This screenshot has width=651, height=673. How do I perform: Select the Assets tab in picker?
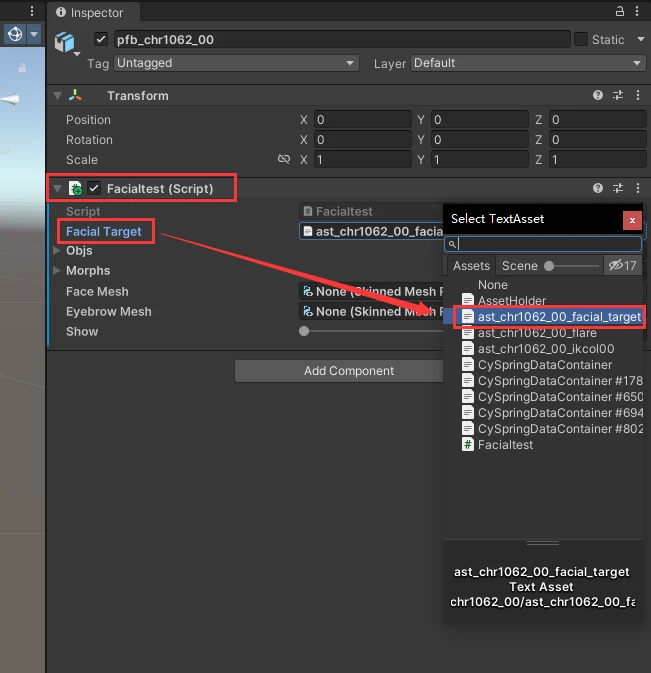coord(471,266)
